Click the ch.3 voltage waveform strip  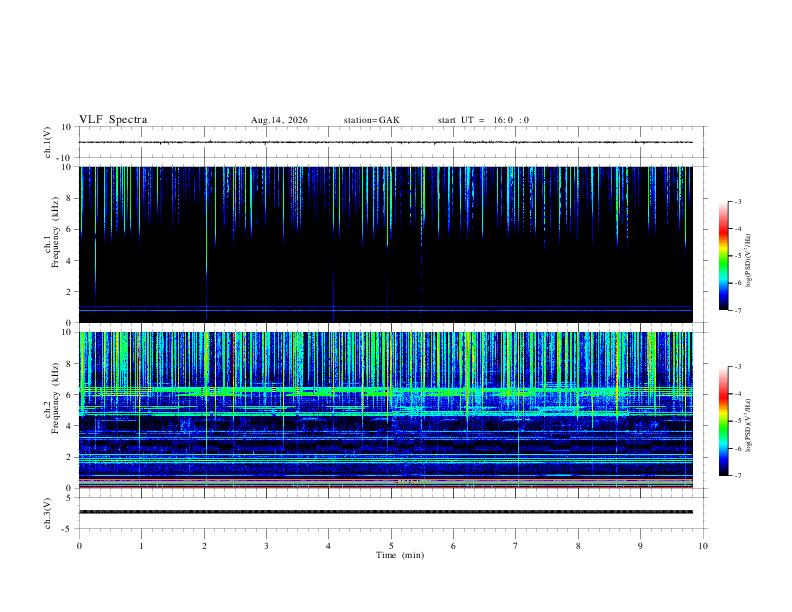tap(386, 512)
